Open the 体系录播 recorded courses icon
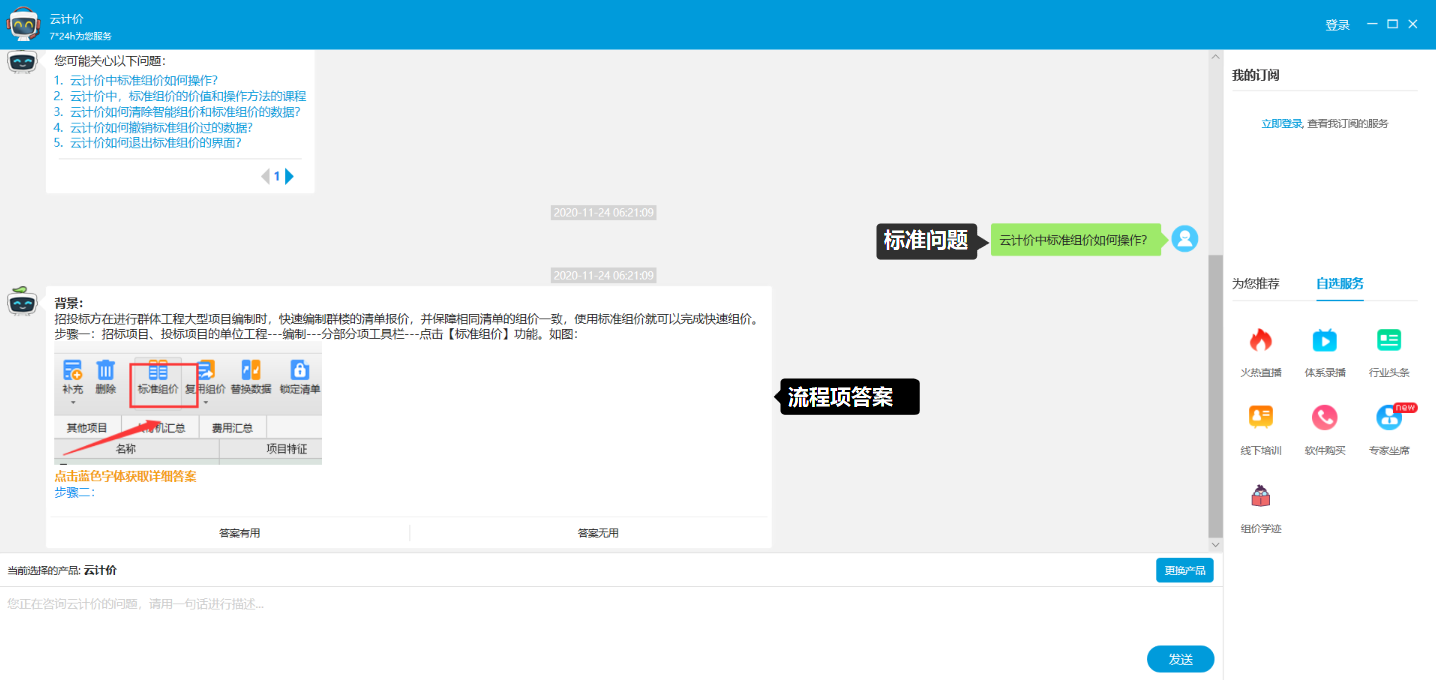 point(1324,341)
